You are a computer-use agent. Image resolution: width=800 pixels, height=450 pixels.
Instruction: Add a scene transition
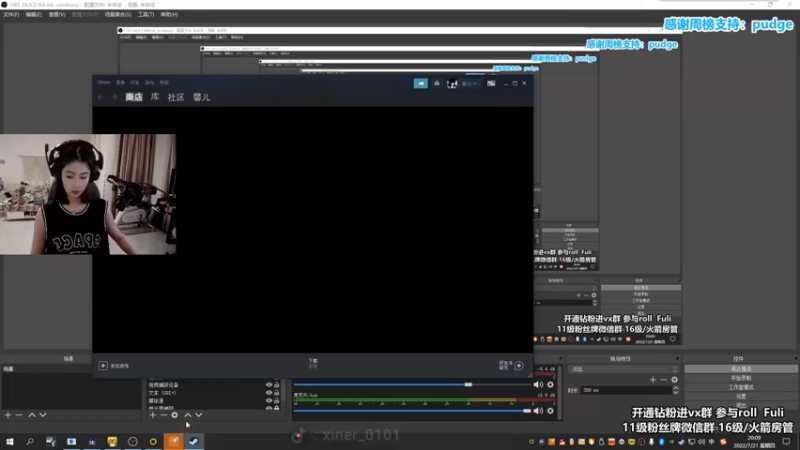653,380
